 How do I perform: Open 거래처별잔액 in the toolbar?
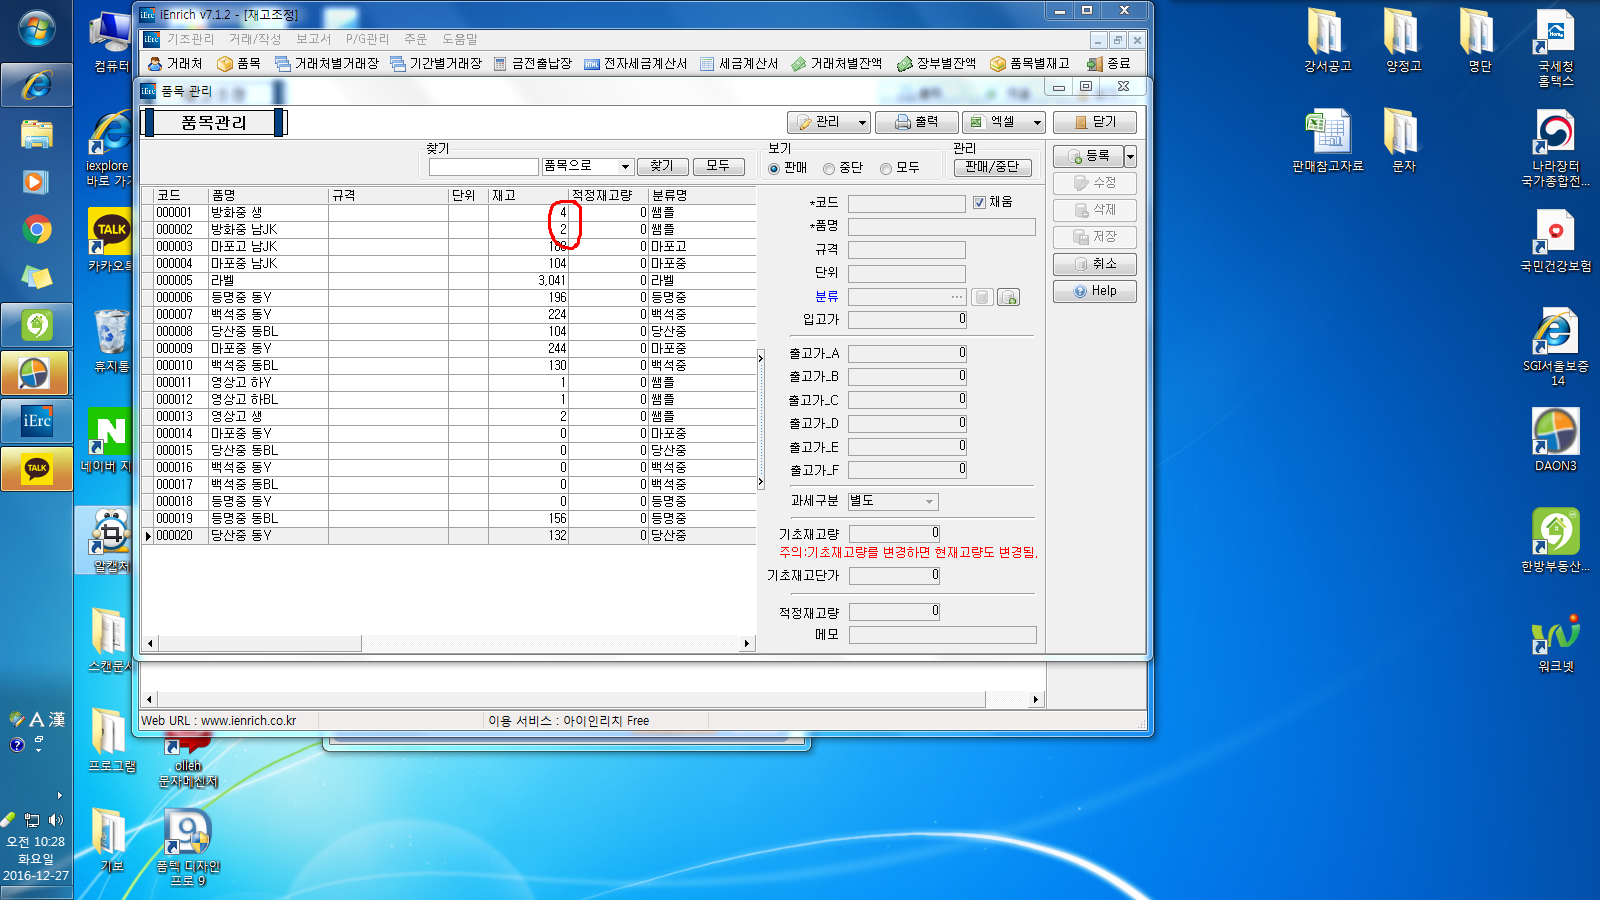point(837,64)
